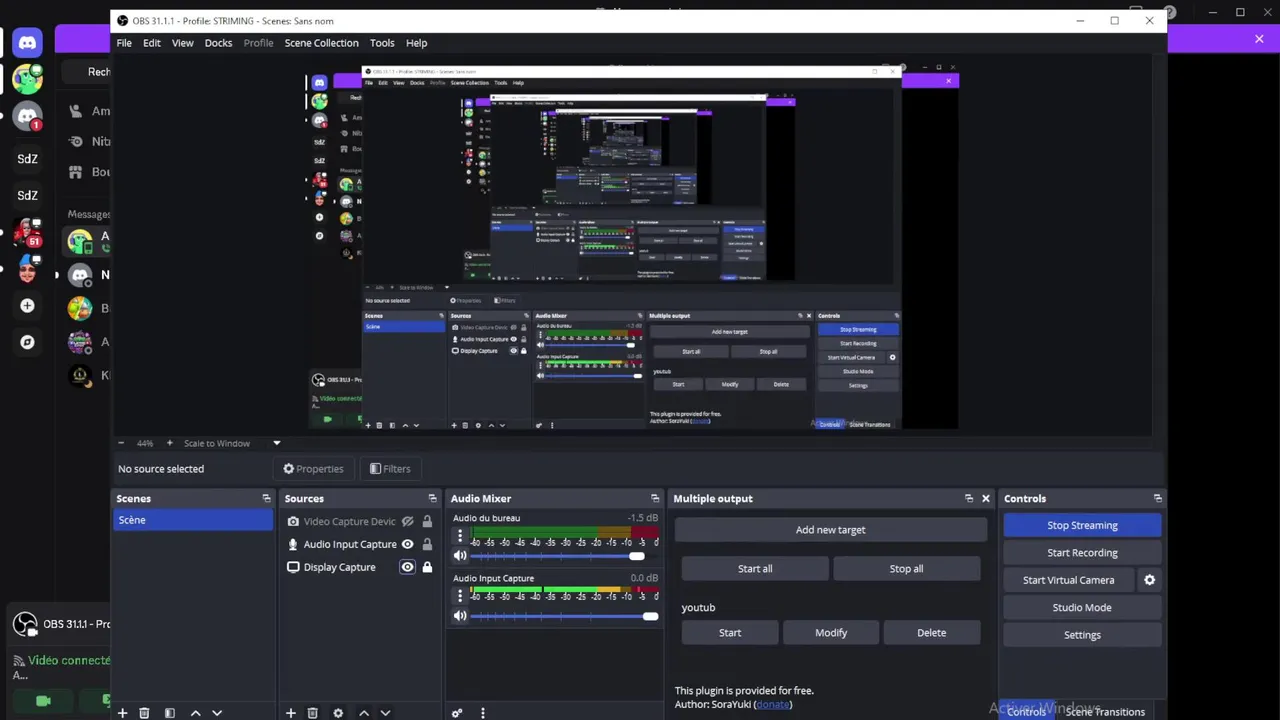
Task: Mute the Audio Input Capture mixer channel
Action: pos(460,616)
